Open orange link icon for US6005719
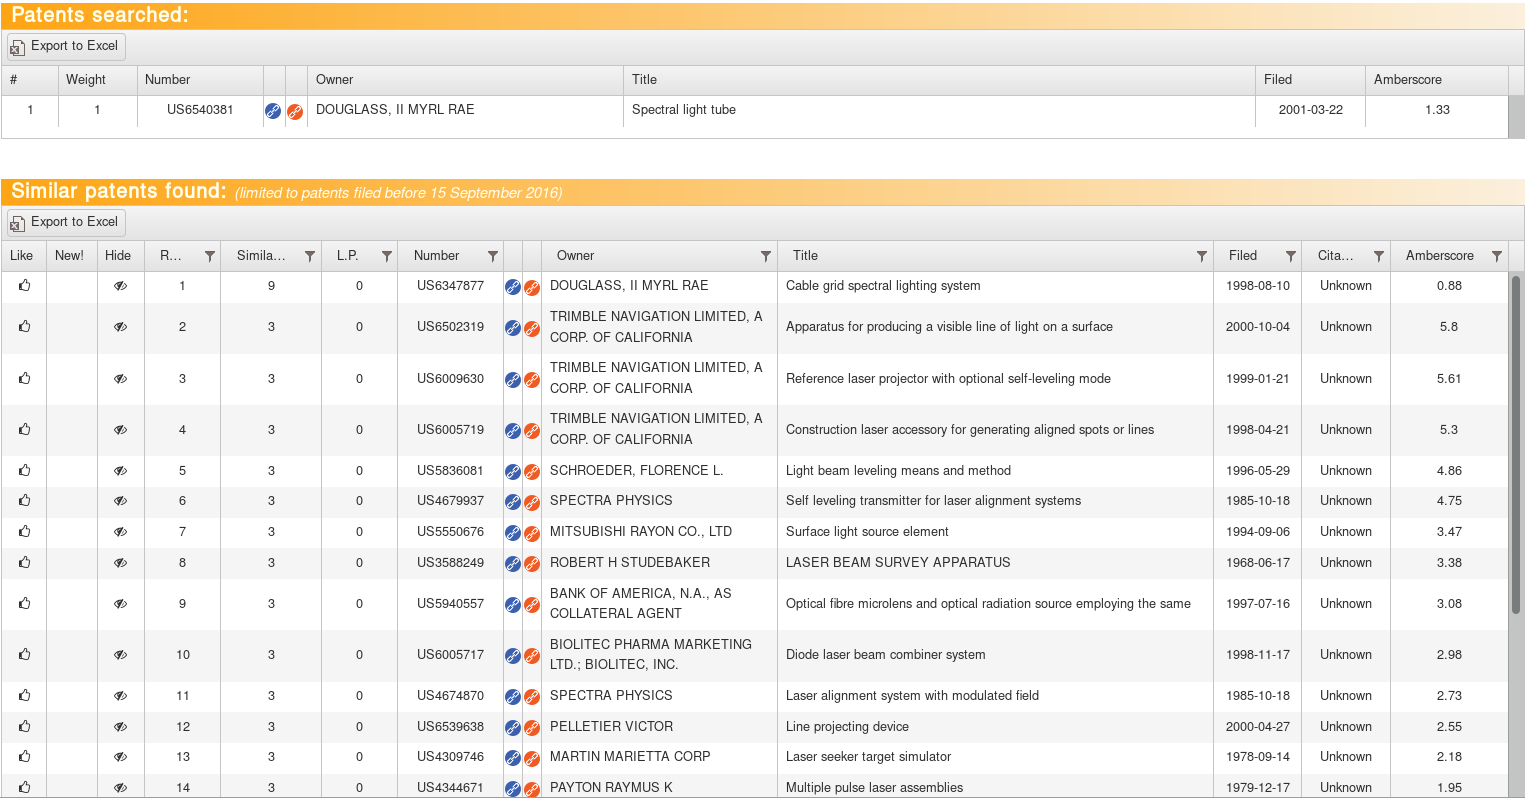The height and width of the screenshot is (798, 1525). [x=532, y=431]
